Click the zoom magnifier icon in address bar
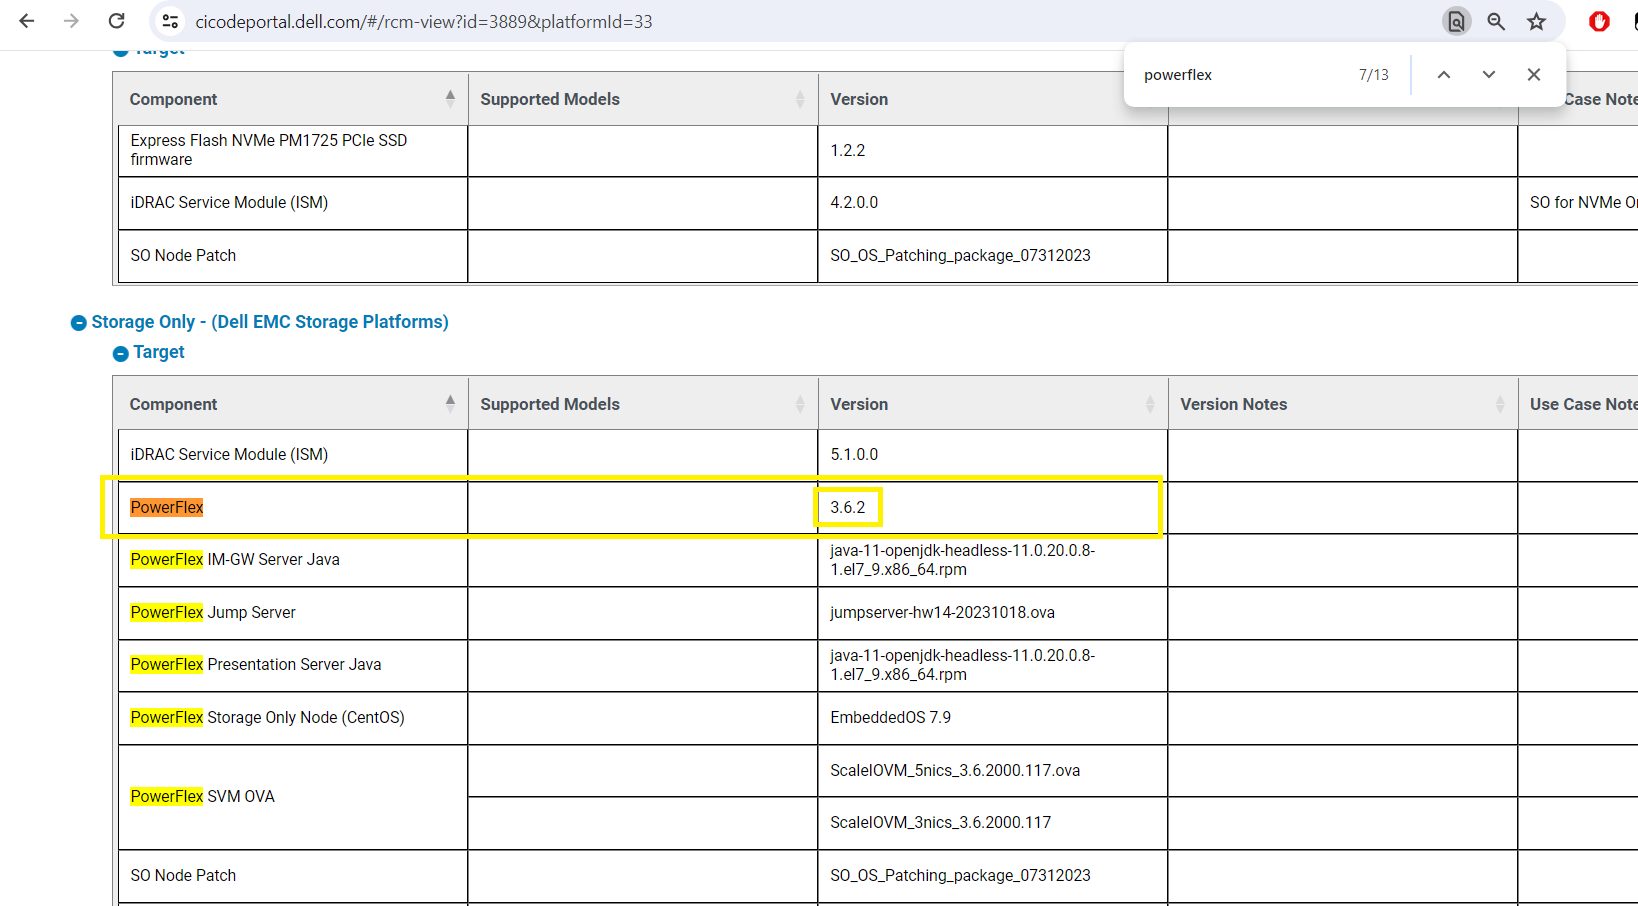The image size is (1638, 906). tap(1496, 21)
